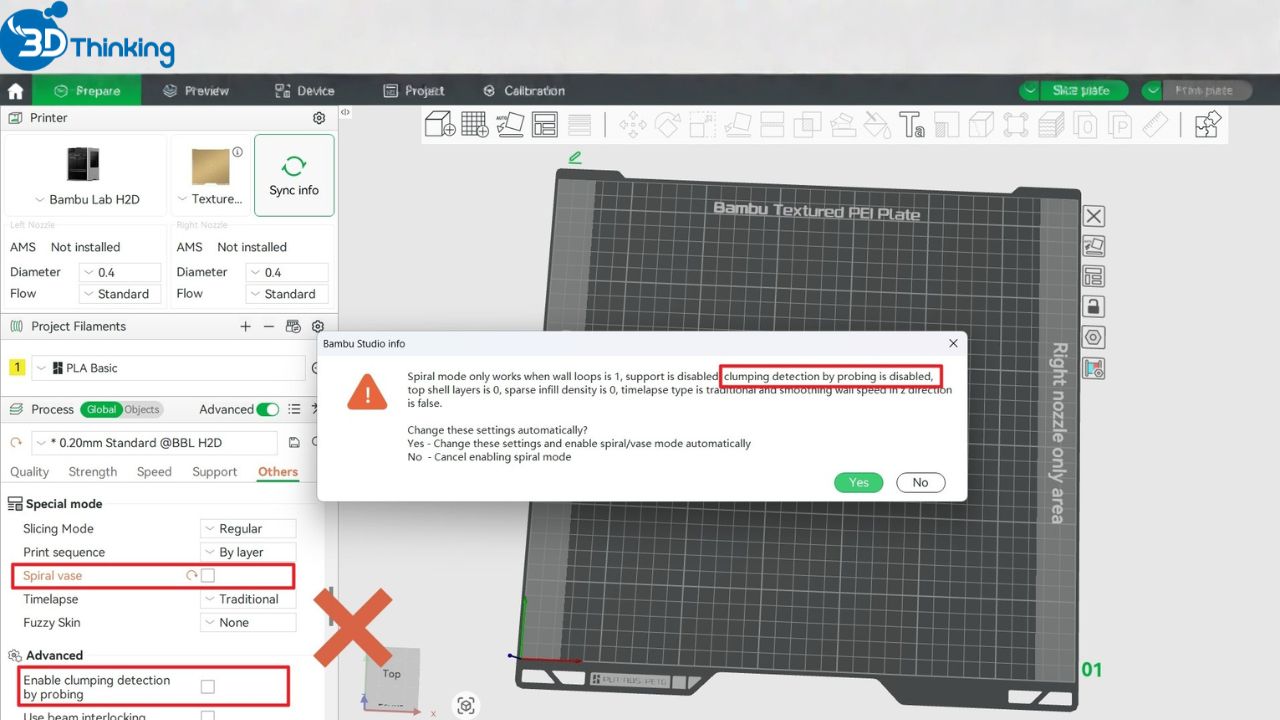Select the Color painting bucket tool
The height and width of the screenshot is (720, 1280).
click(877, 125)
